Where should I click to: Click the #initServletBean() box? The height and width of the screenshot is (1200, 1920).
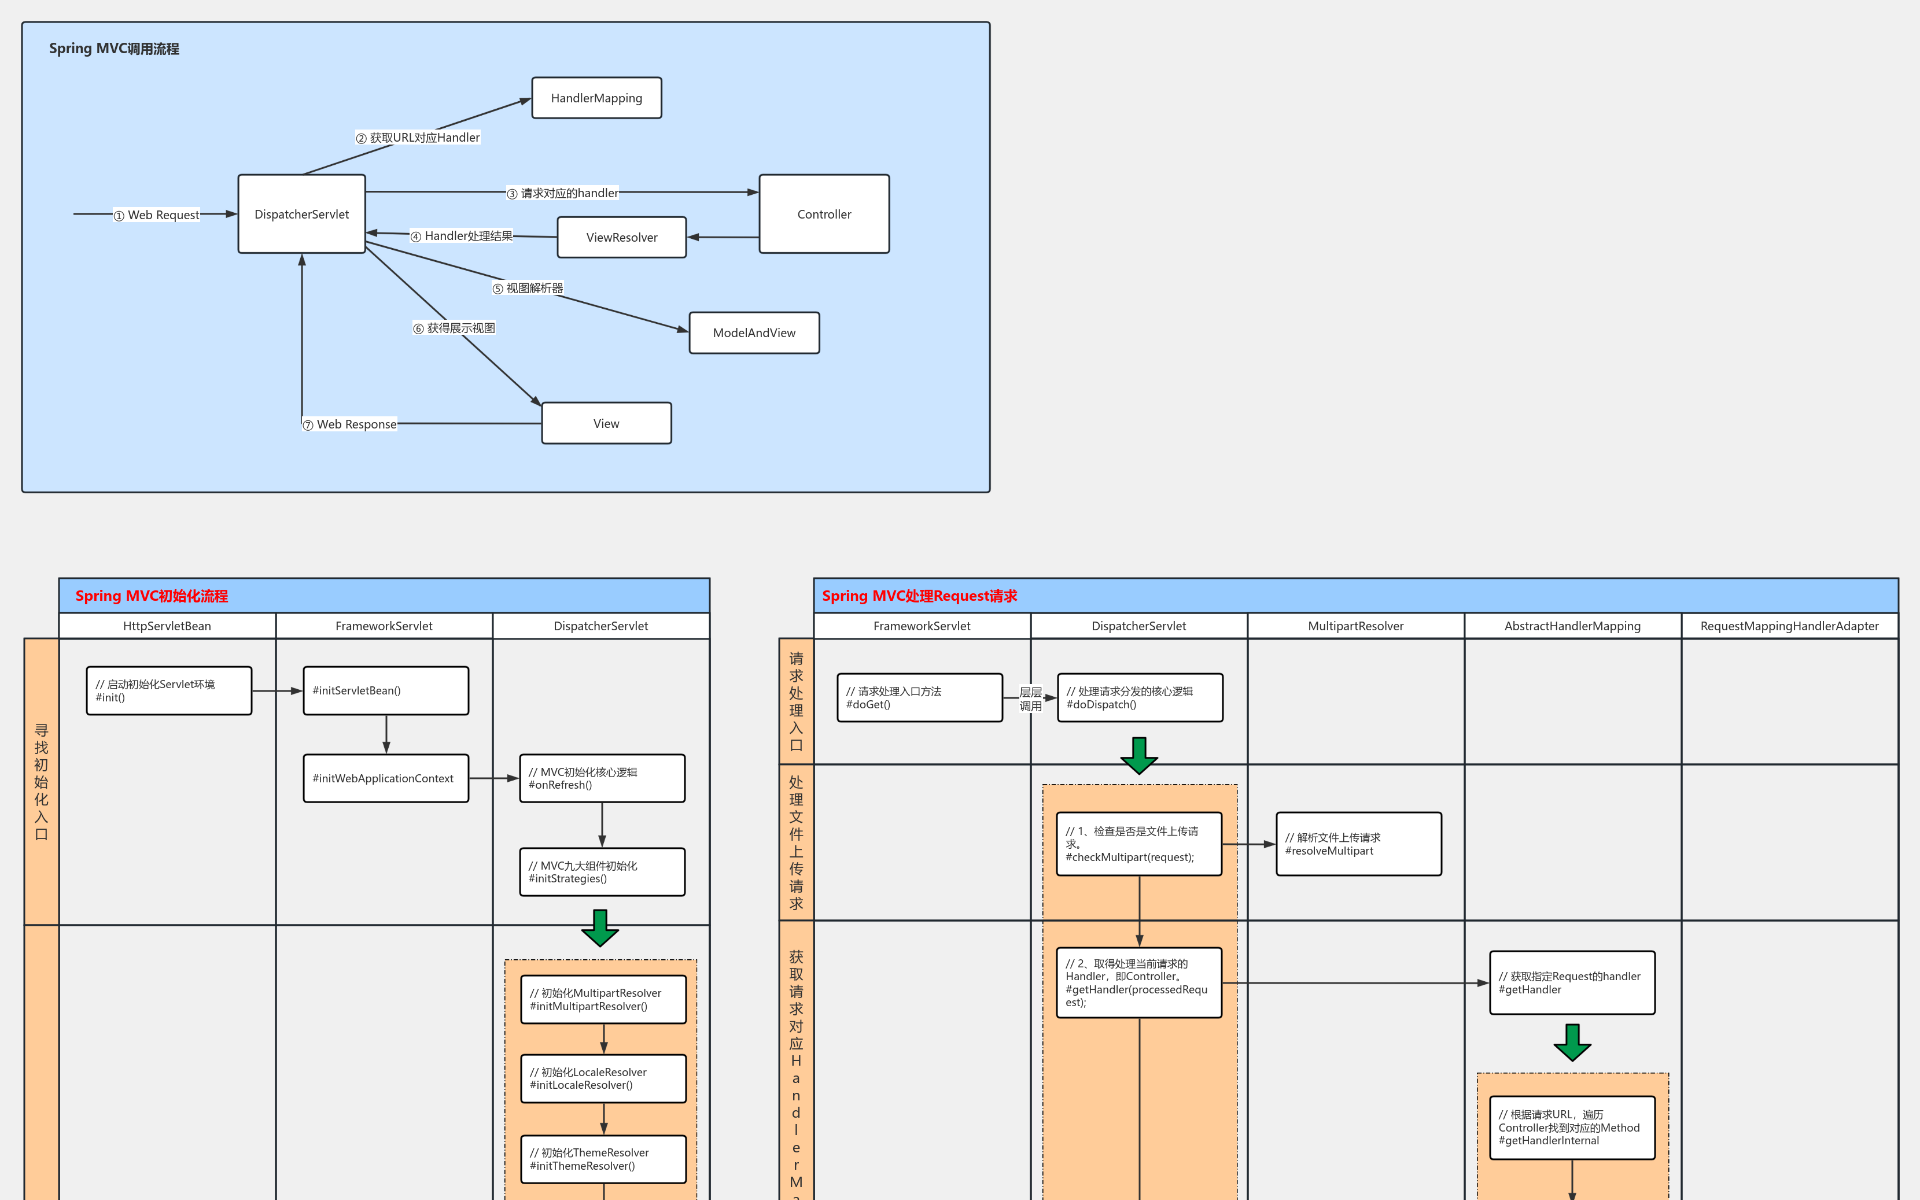coord(385,691)
